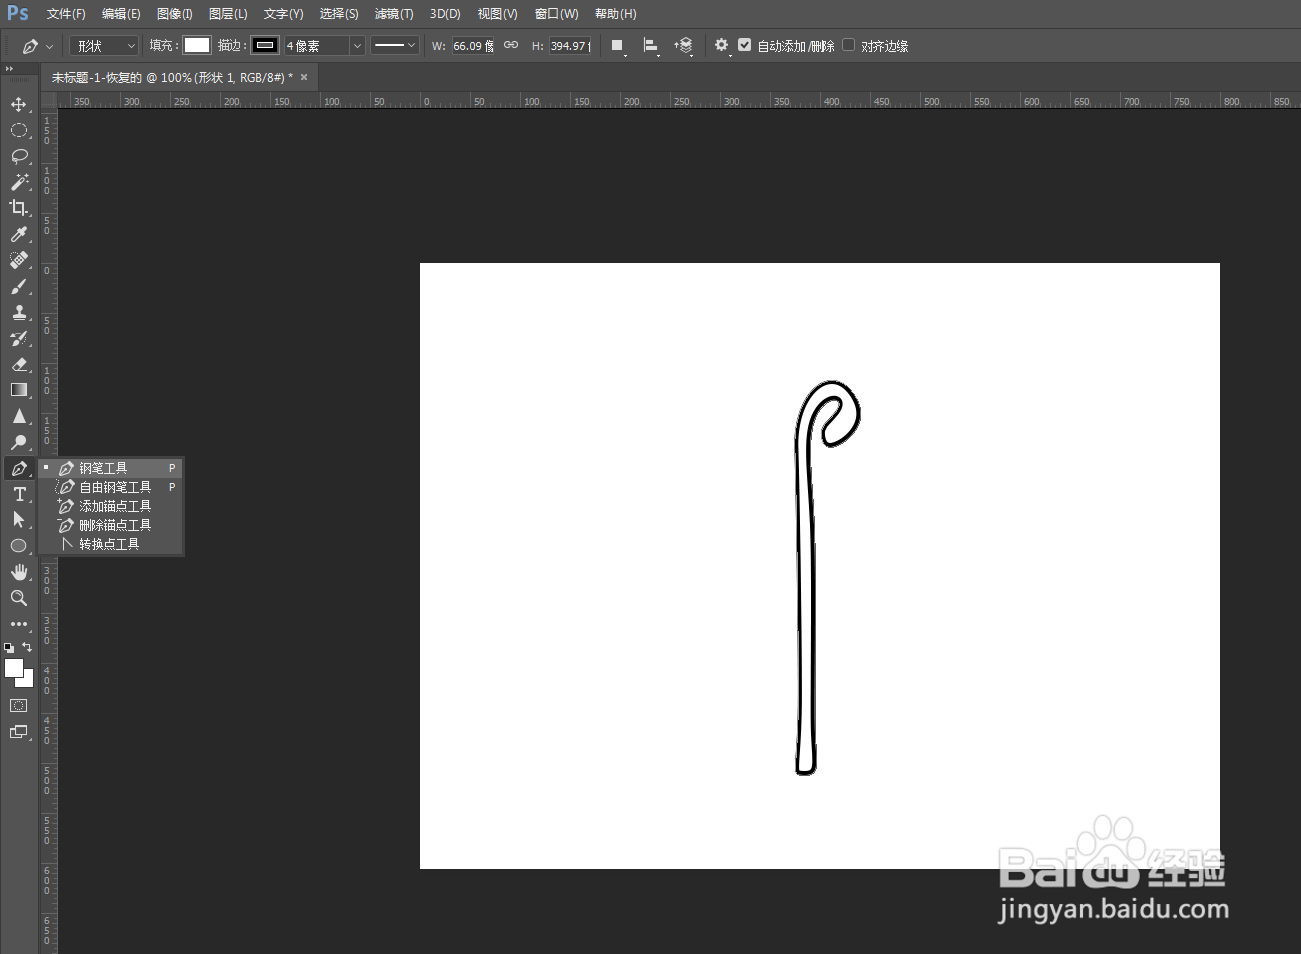Select the Eyedropper tool

[x=18, y=234]
